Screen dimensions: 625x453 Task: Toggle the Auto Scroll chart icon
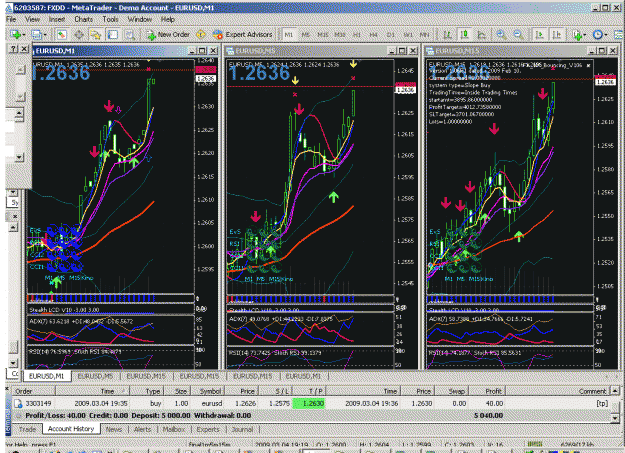click(x=540, y=35)
